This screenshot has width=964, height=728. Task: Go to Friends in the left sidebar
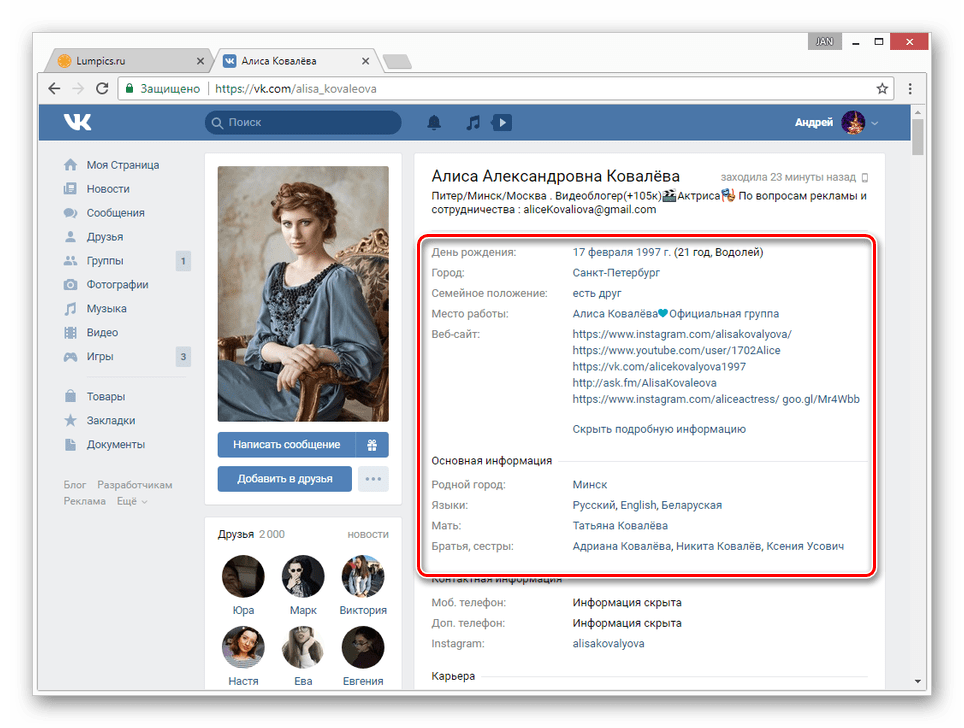pos(105,237)
